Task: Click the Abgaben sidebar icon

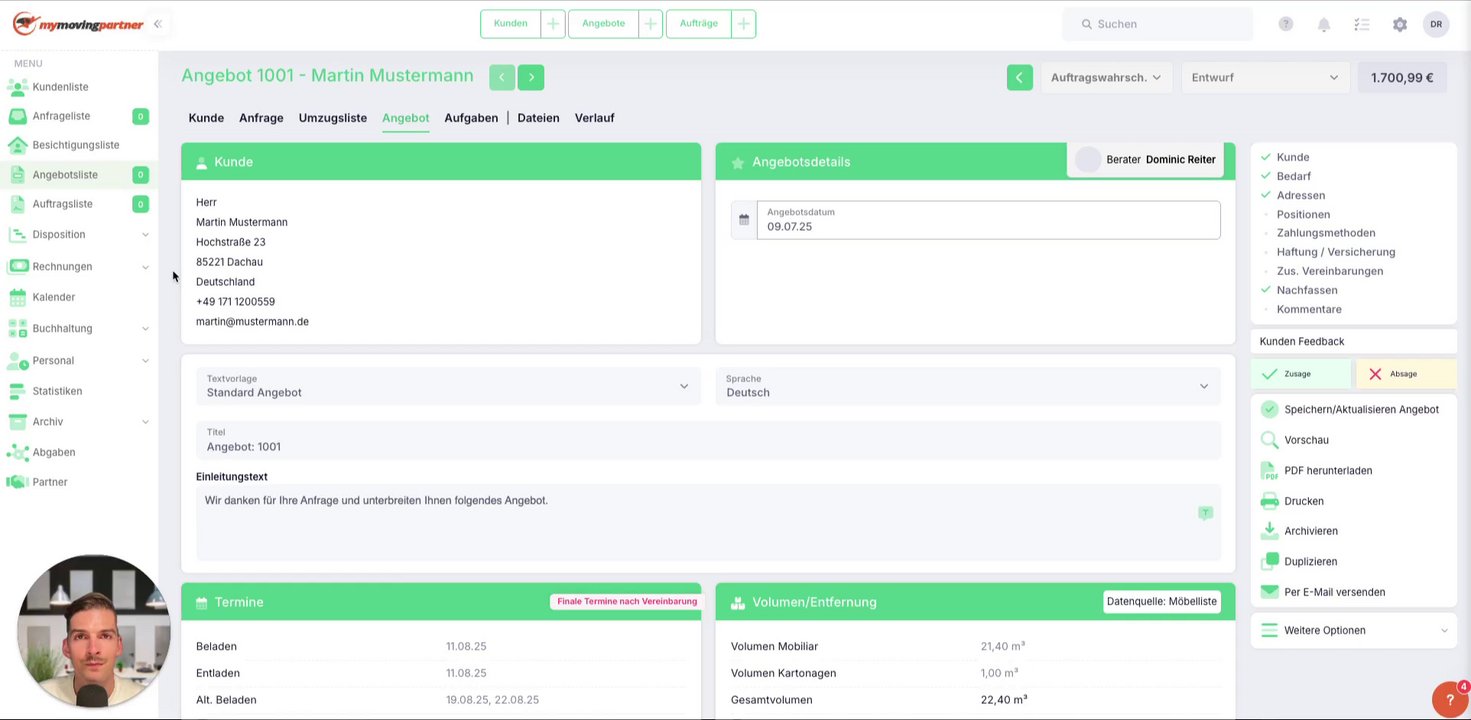Action: [x=17, y=452]
